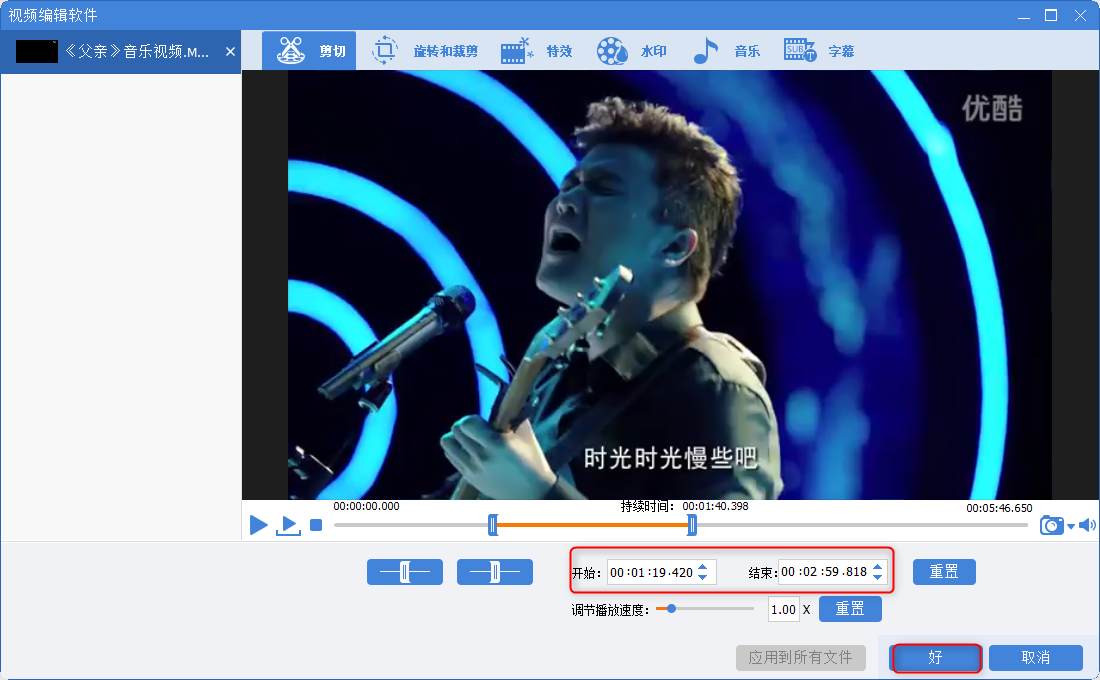Click the SUB subtitle icon
The width and height of the screenshot is (1100, 680).
pos(800,51)
